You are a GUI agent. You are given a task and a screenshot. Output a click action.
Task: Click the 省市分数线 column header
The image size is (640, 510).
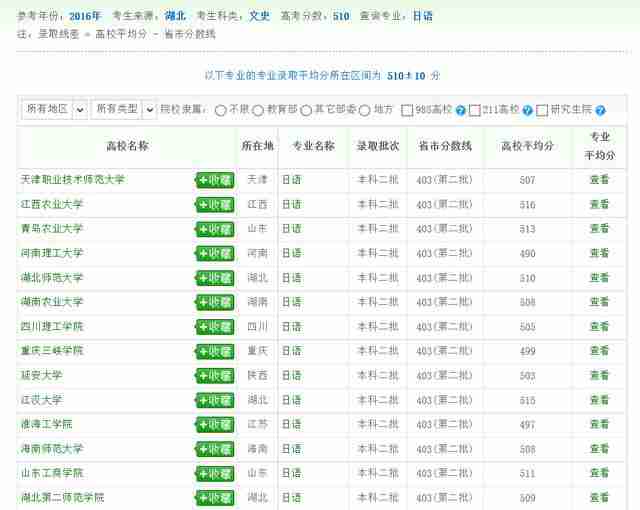[445, 146]
